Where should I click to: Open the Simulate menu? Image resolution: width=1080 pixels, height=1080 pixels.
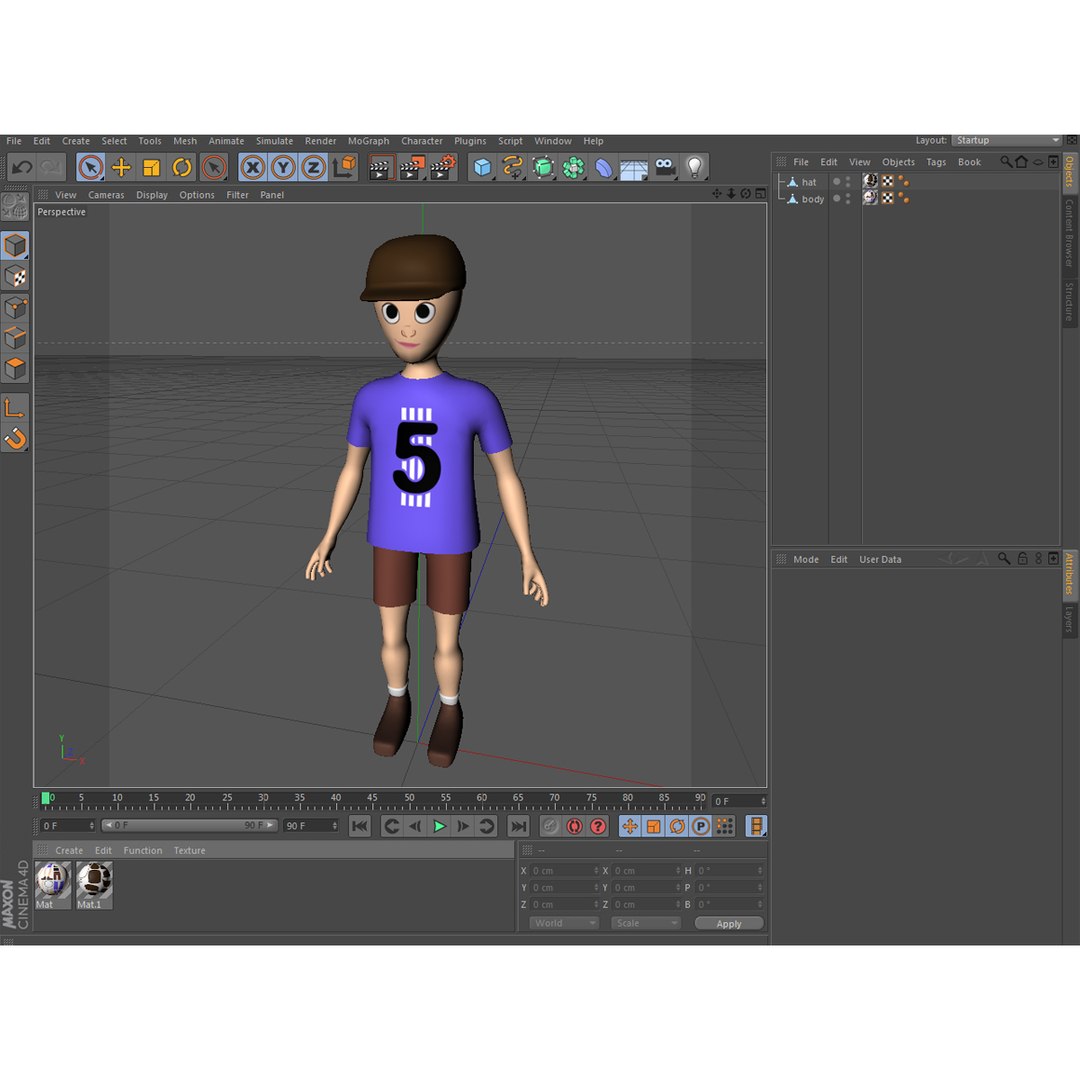point(274,141)
